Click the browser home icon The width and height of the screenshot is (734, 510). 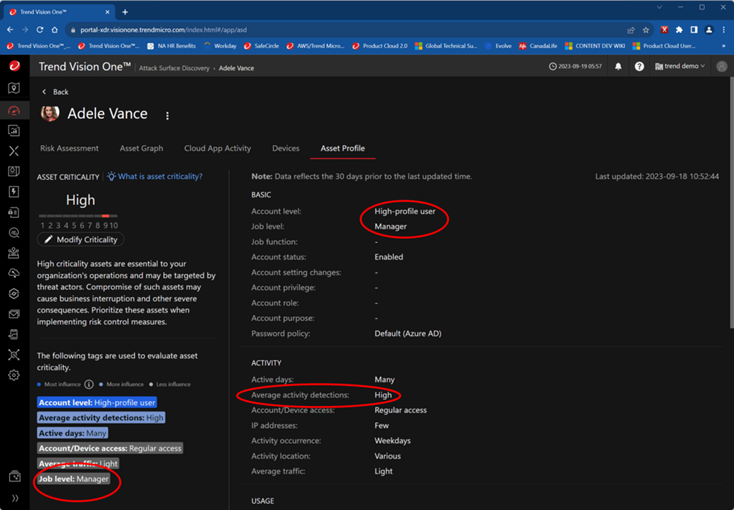(x=55, y=30)
